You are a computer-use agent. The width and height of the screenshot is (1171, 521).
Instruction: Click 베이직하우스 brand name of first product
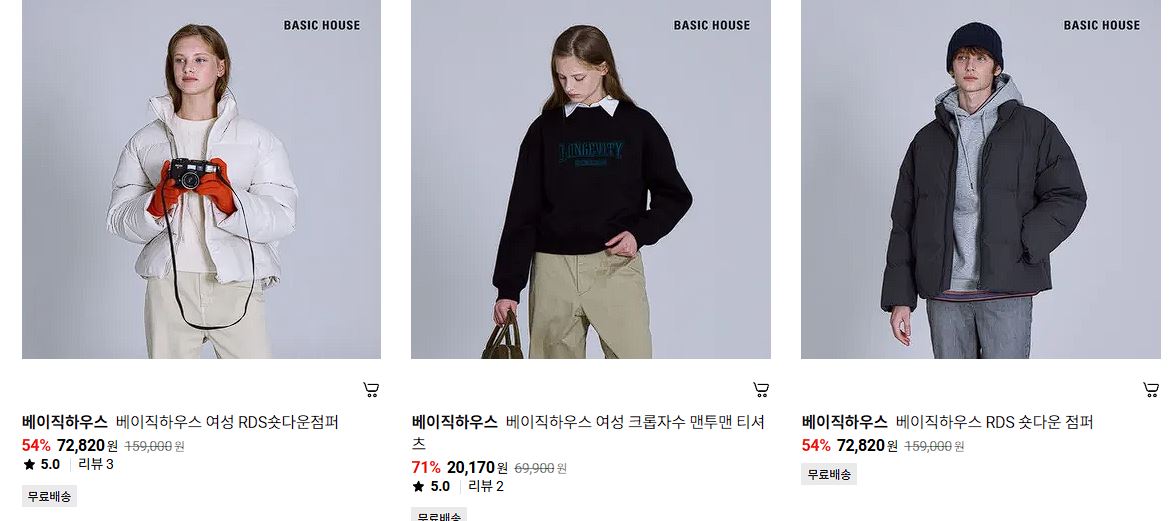coord(65,422)
